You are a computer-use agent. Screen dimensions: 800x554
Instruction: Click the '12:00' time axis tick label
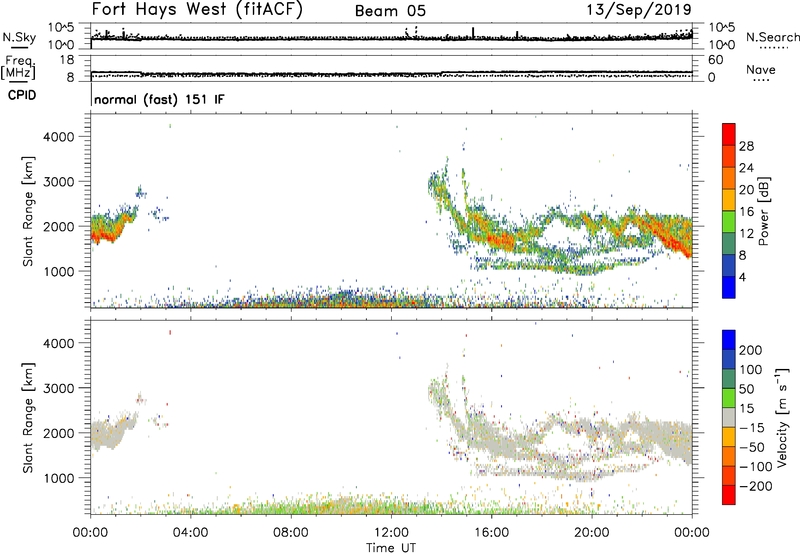point(391,533)
